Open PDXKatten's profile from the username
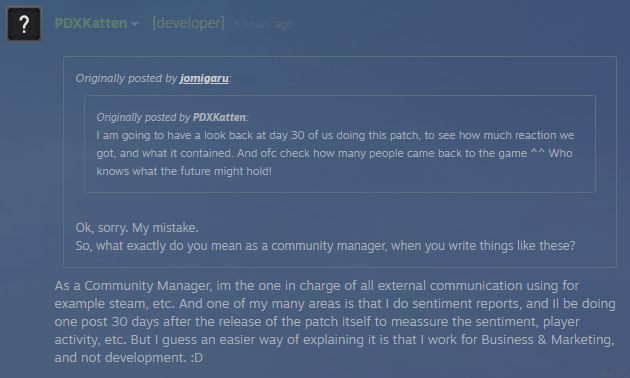 coord(91,23)
